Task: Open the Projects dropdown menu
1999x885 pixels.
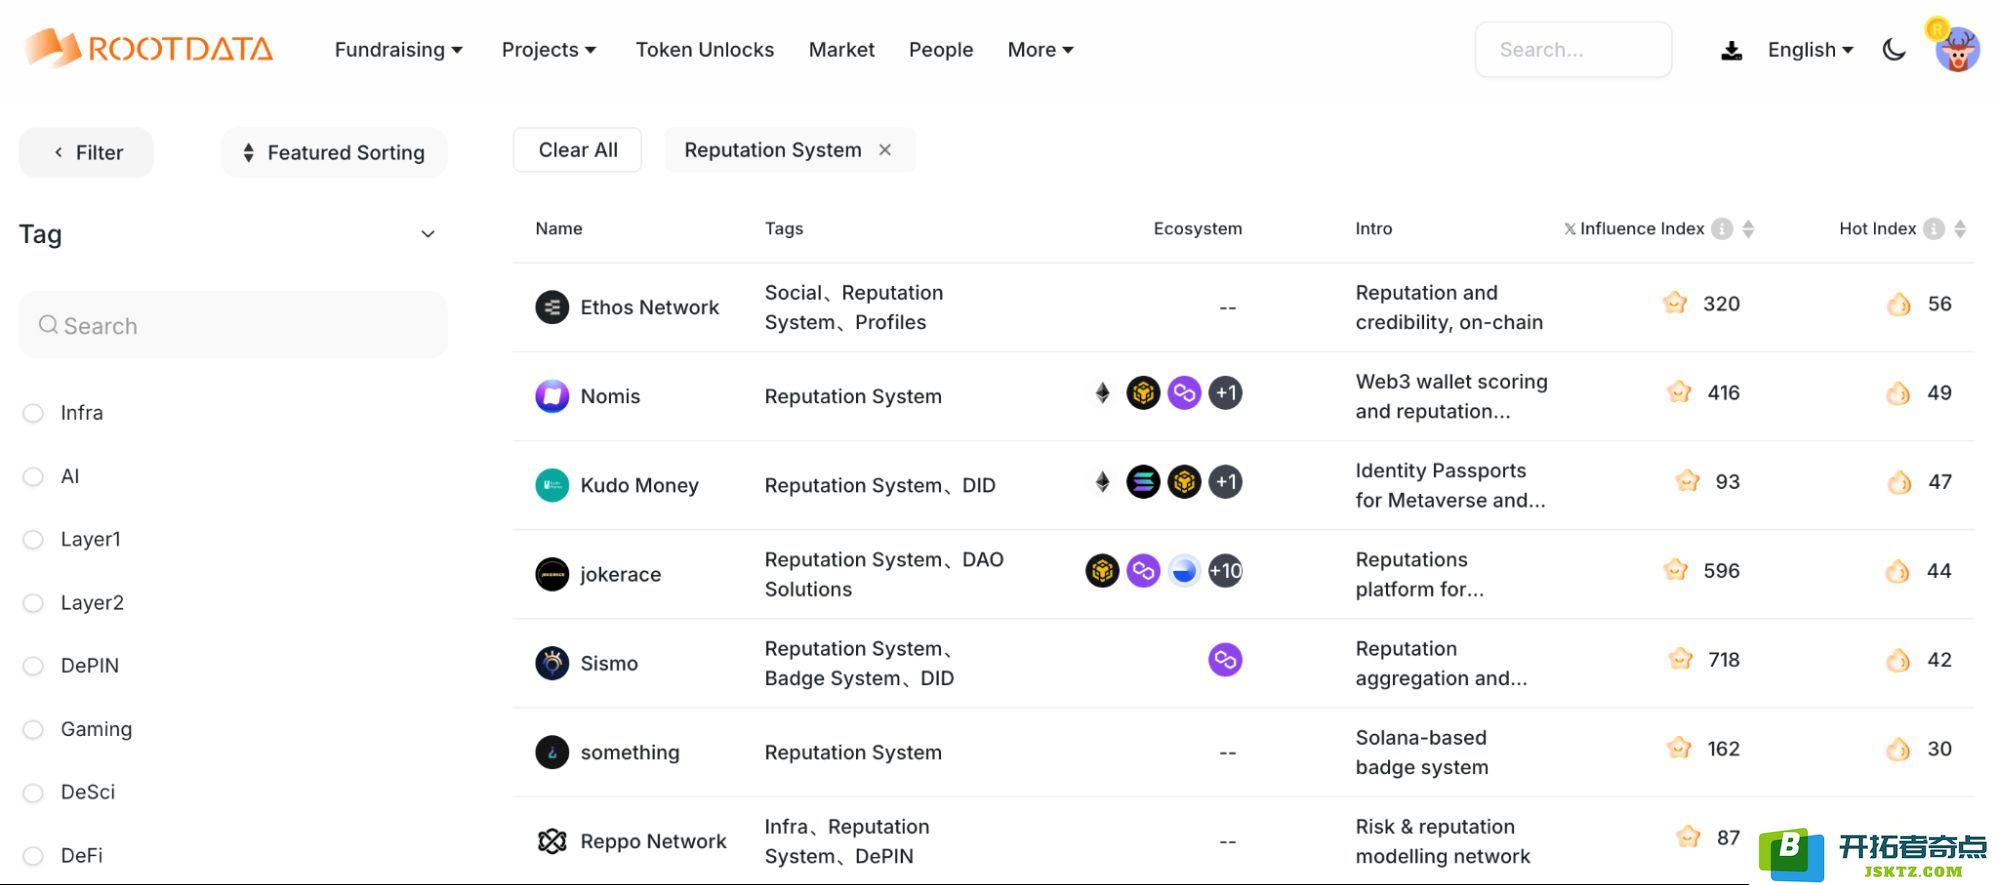Action: tap(549, 50)
